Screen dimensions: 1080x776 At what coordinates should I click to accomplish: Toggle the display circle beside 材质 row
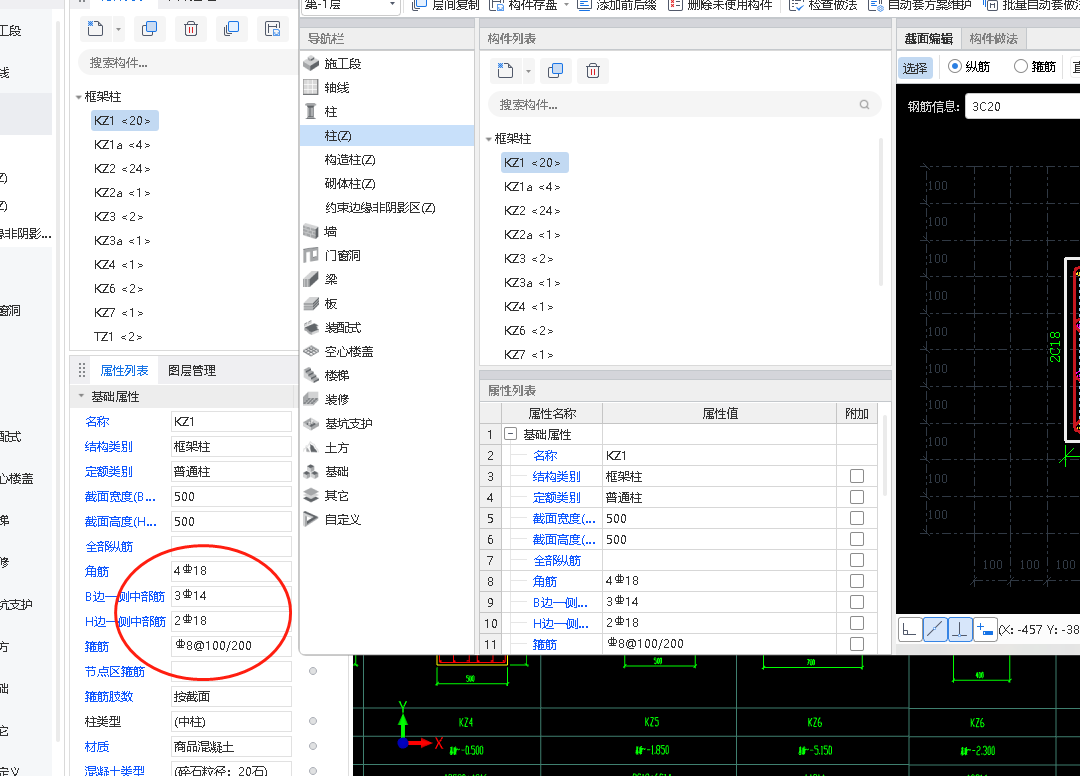click(313, 746)
